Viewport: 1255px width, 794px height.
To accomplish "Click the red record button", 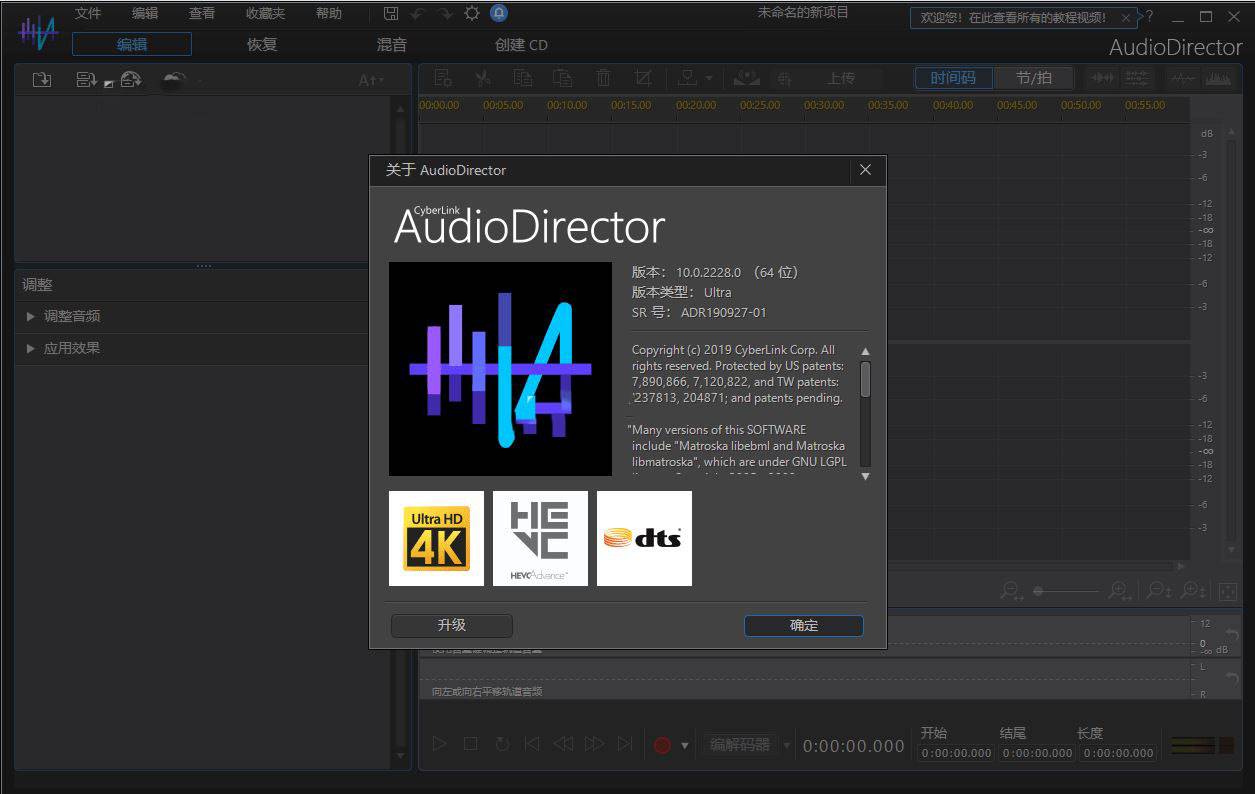I will coord(661,745).
